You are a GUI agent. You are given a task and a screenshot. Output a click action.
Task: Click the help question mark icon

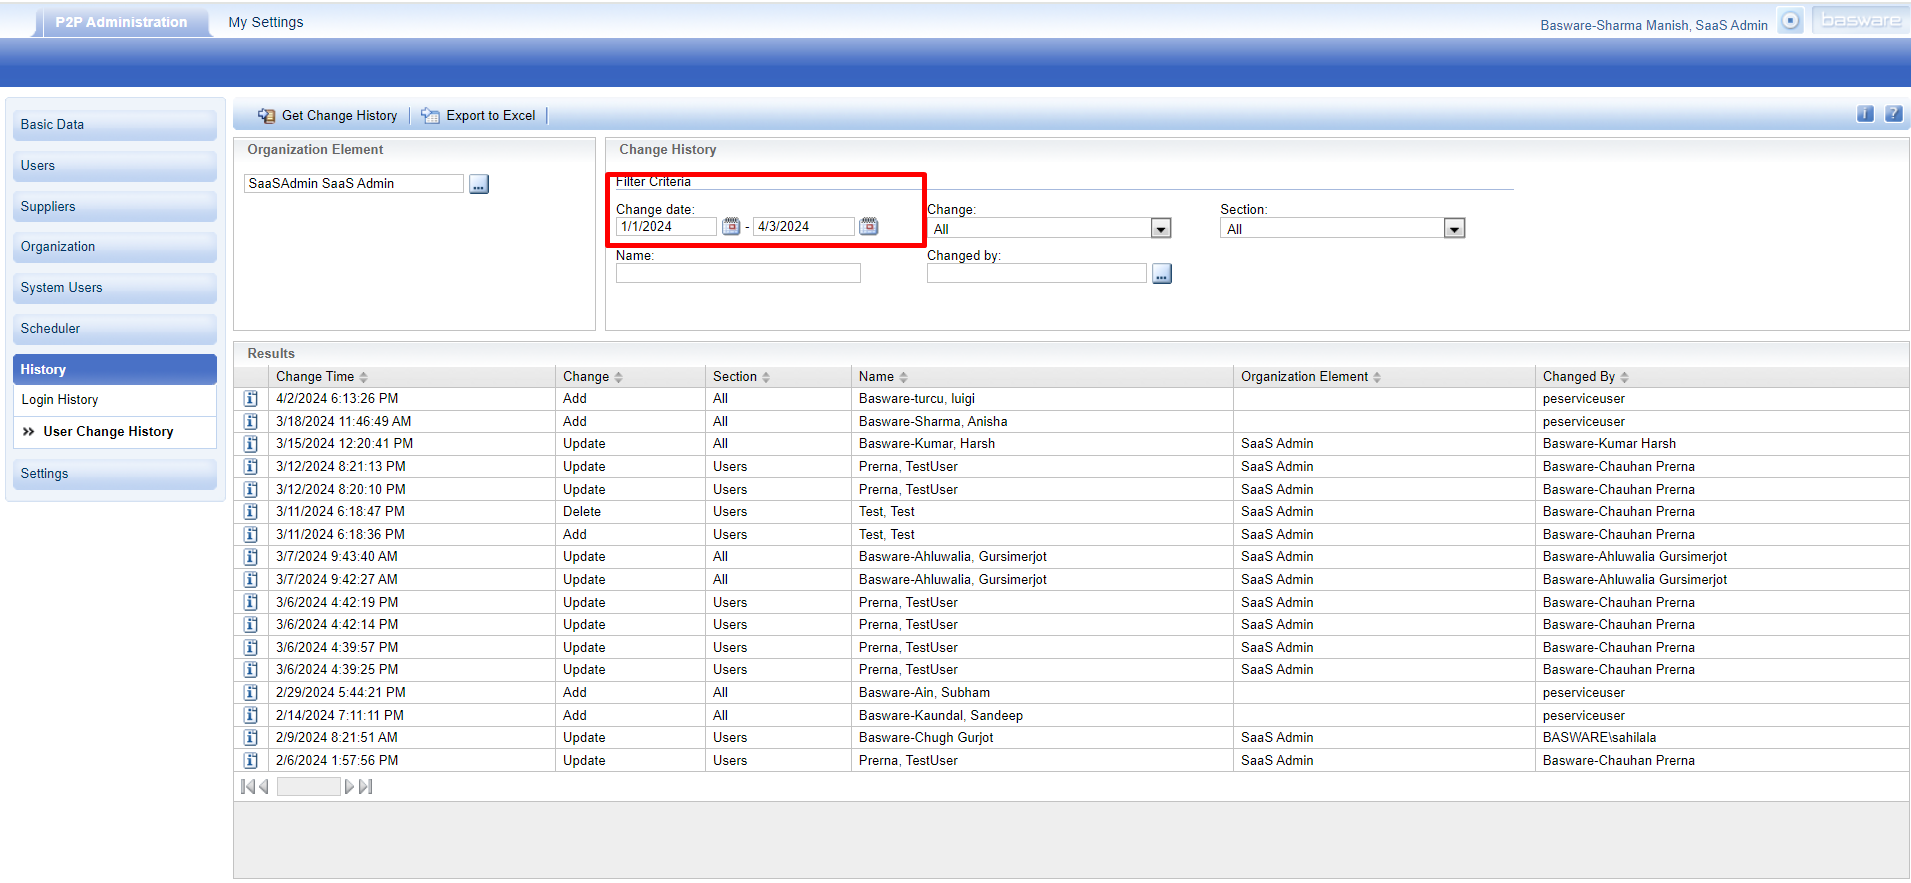[1893, 114]
